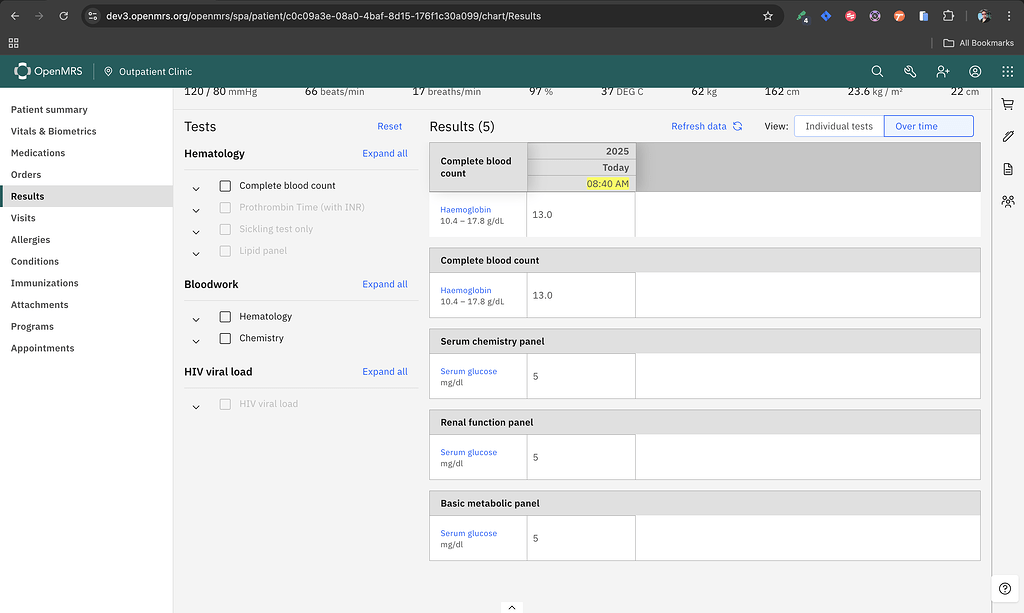Expand the Complete blood count chevron

pyautogui.click(x=195, y=187)
